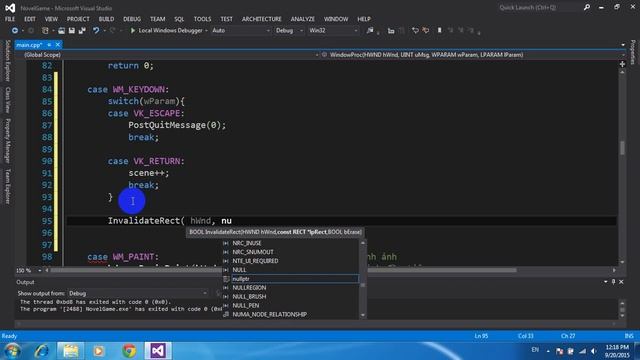This screenshot has height=360, width=640.
Task: Click the Find in Files toolbar icon
Action: tap(370, 31)
